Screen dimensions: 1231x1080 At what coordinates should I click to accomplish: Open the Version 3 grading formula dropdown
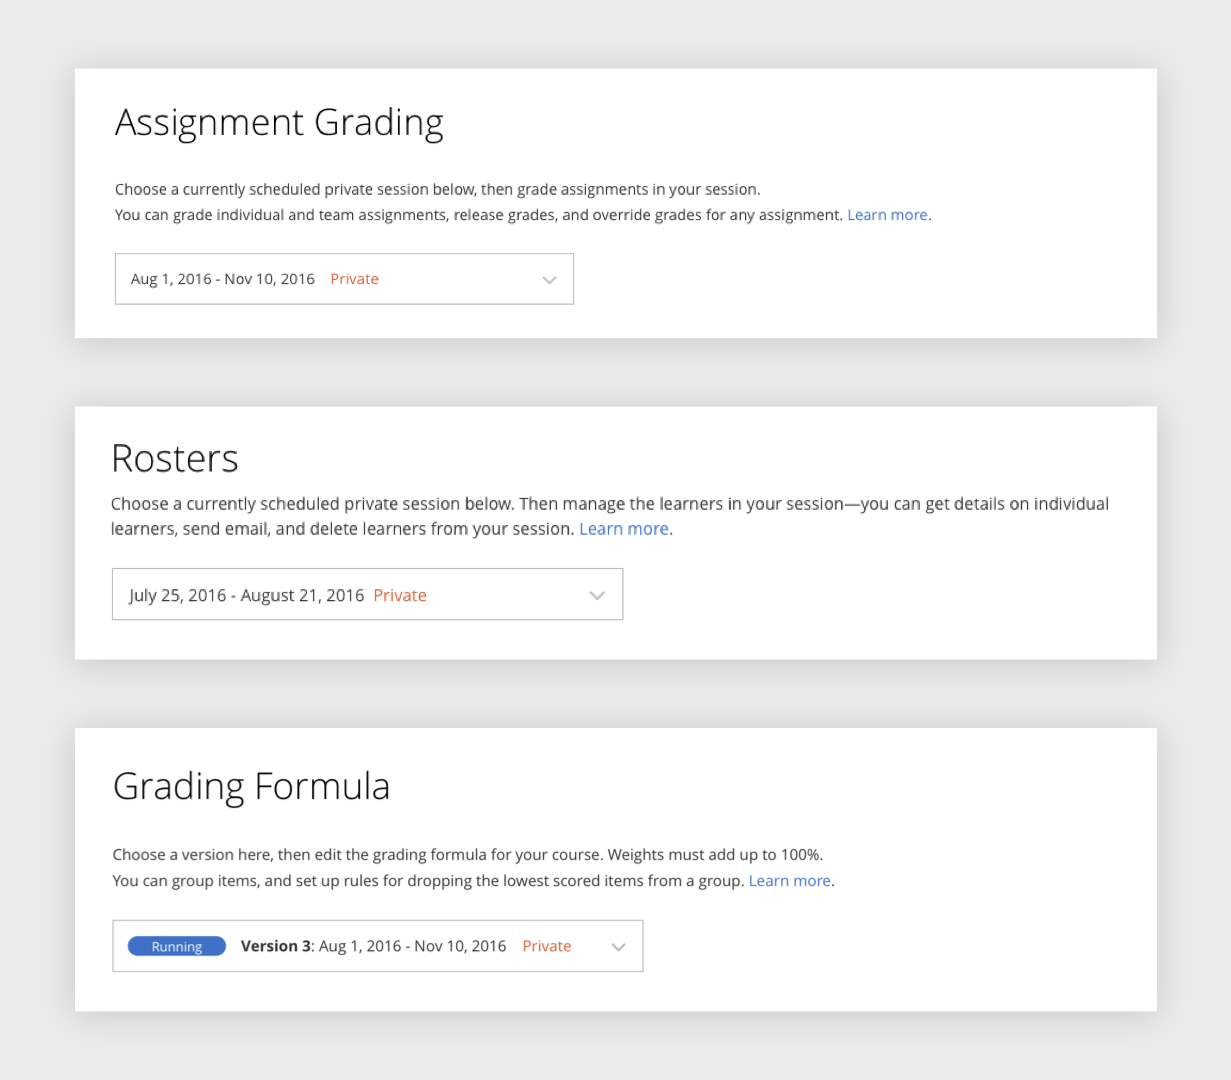(377, 946)
